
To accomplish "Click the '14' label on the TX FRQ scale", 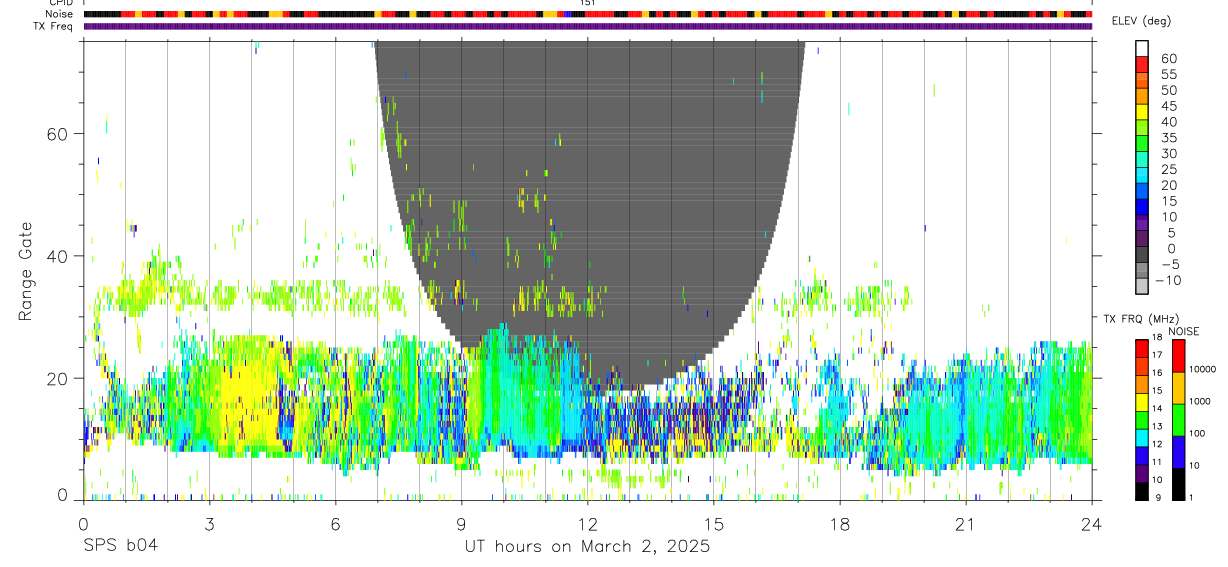I will pyautogui.click(x=1157, y=409).
